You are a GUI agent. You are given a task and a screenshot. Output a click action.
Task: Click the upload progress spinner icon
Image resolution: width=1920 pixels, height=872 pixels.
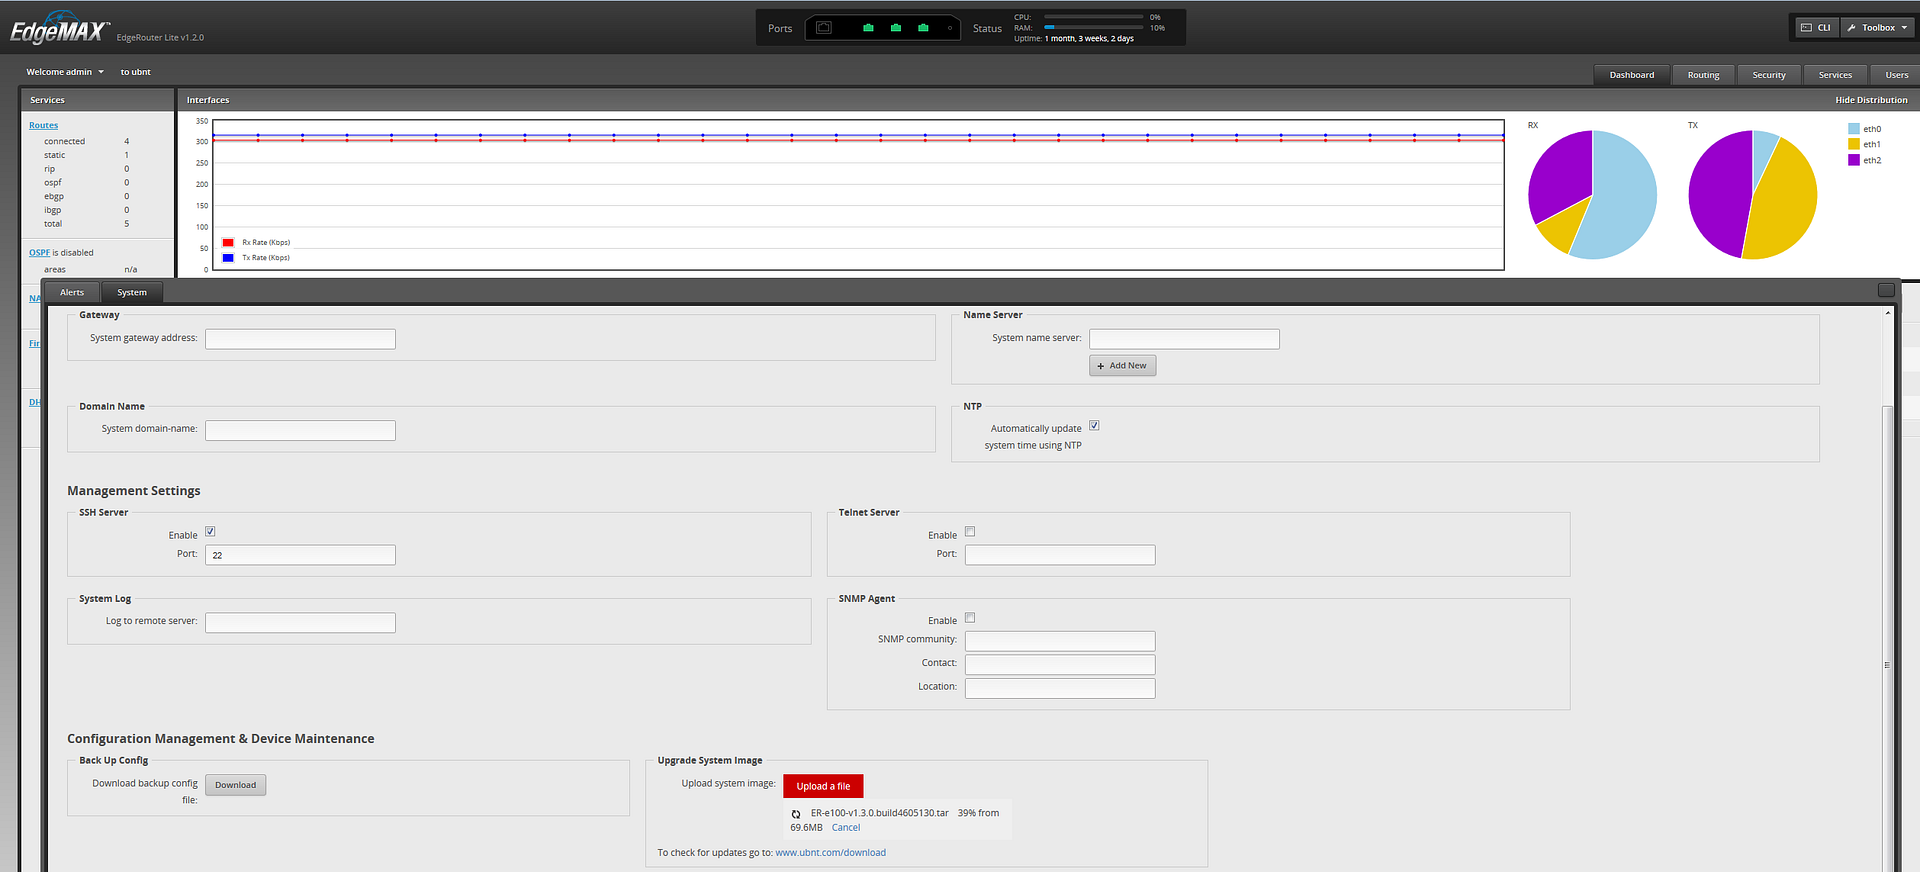(796, 814)
